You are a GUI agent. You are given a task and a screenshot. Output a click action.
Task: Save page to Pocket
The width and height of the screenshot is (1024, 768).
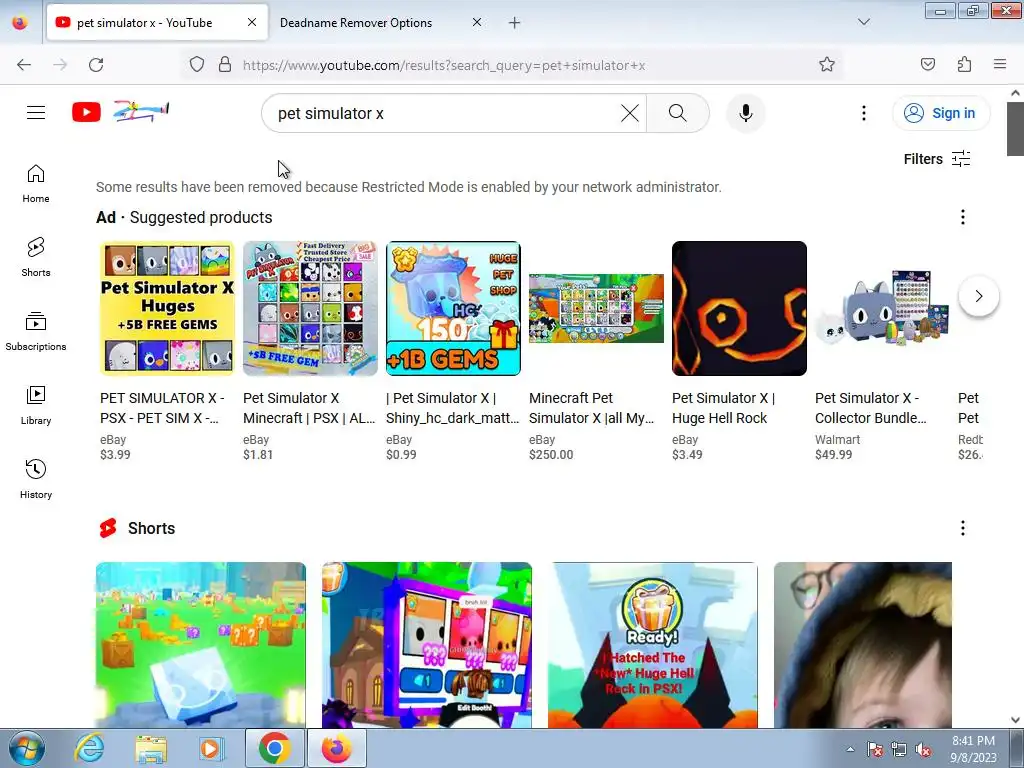[x=927, y=64]
